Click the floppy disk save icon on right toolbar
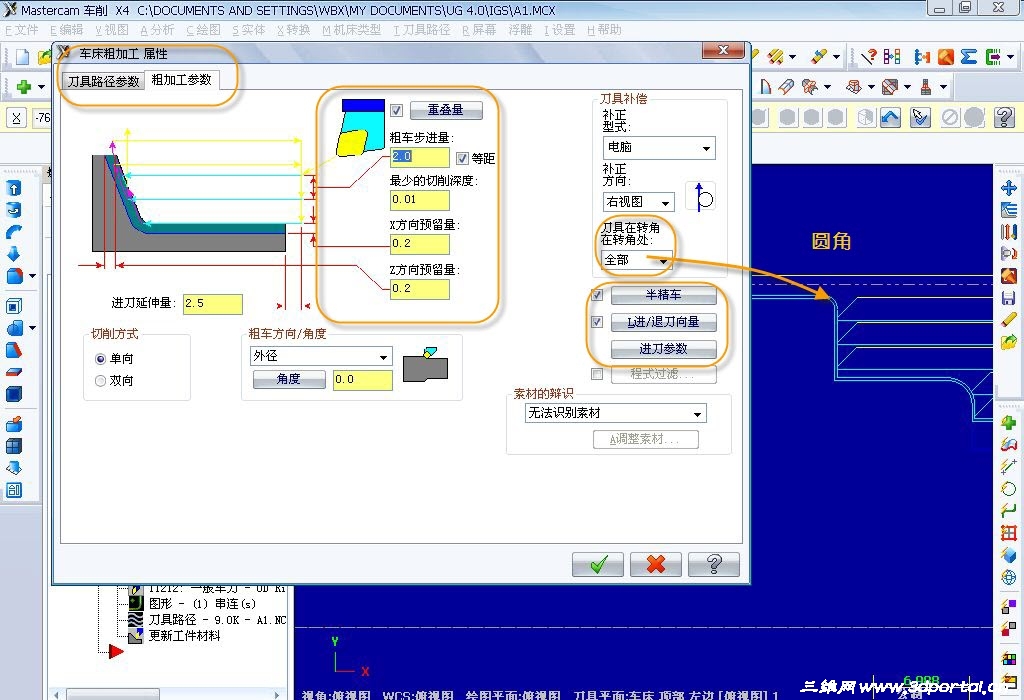Viewport: 1024px width, 700px height. (x=1008, y=298)
